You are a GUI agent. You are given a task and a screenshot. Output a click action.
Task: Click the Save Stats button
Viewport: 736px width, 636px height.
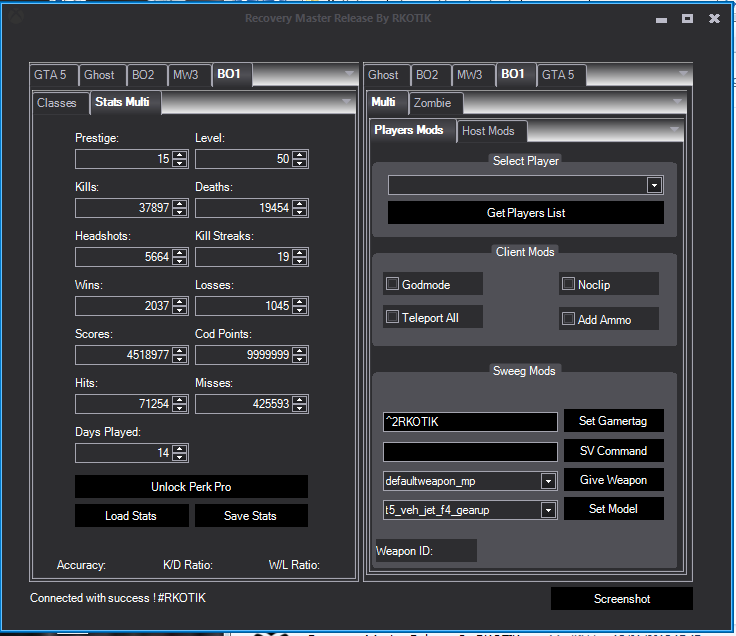coord(251,516)
